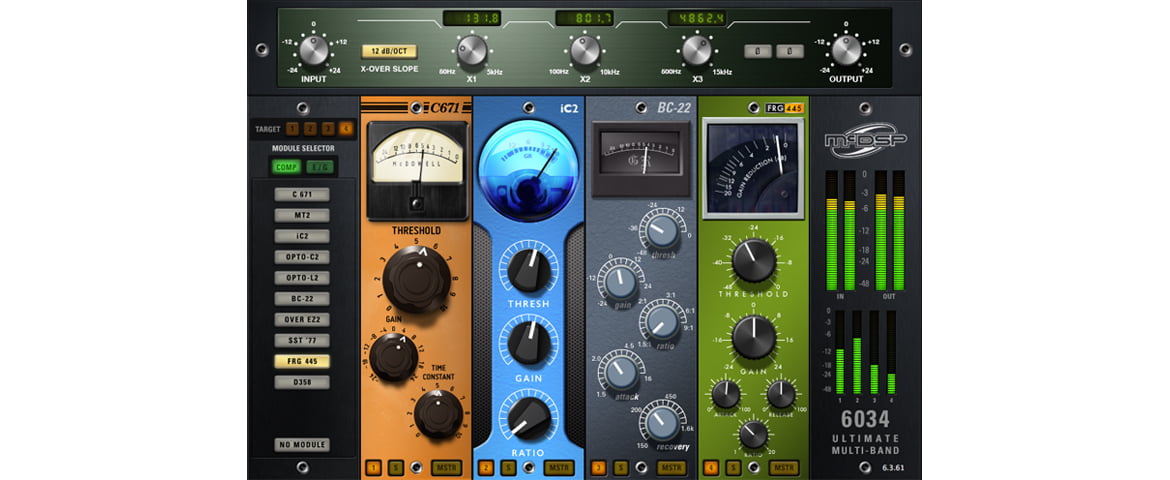Solo band 4 with S button
Viewport: 1170px width, 480px height.
(x=733, y=468)
